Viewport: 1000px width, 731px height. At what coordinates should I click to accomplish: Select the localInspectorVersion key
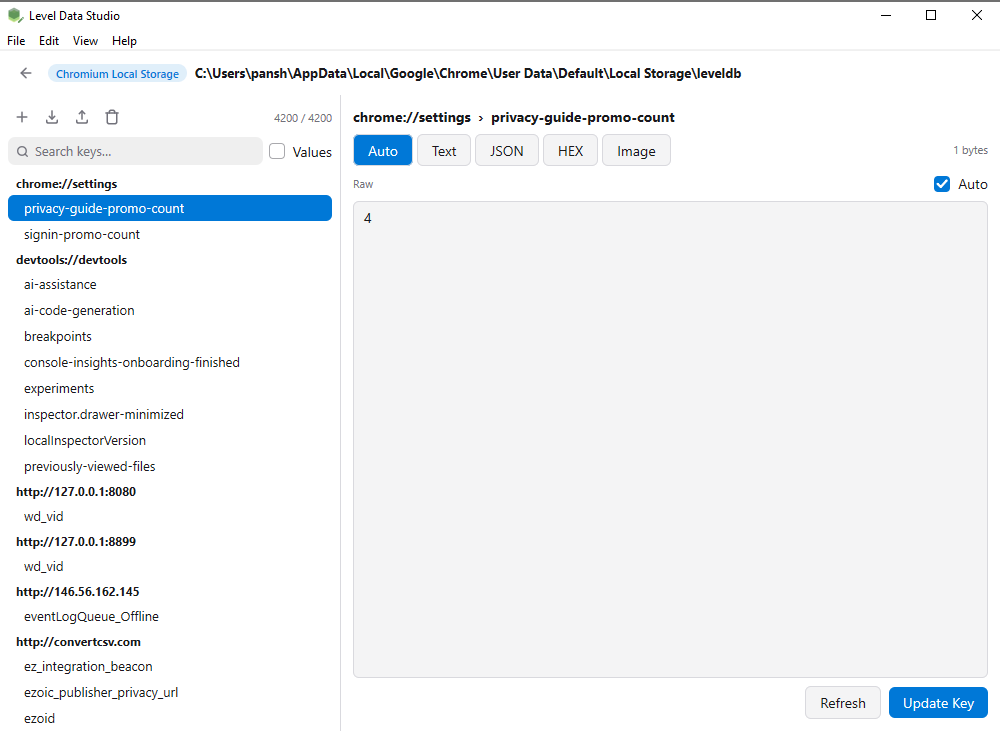click(x=170, y=441)
